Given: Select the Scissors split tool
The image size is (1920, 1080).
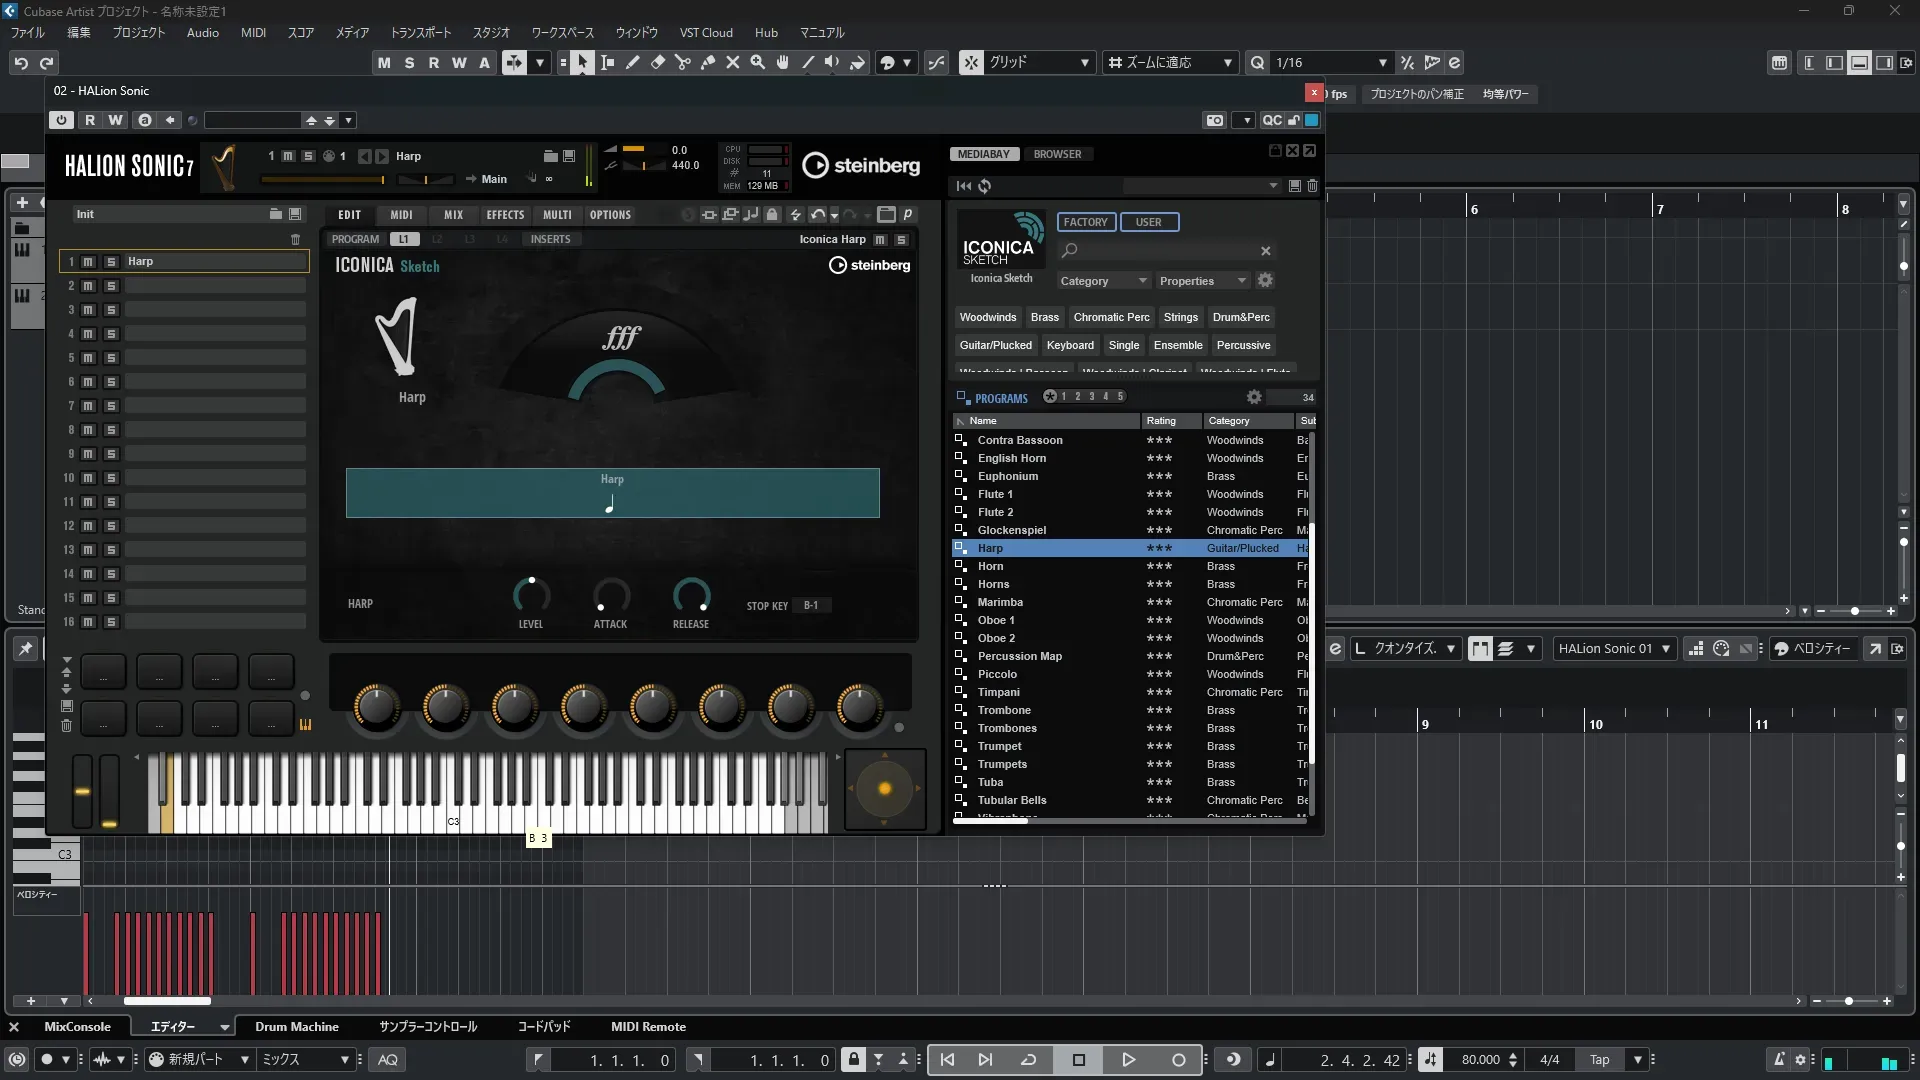Looking at the screenshot, I should click(x=682, y=62).
